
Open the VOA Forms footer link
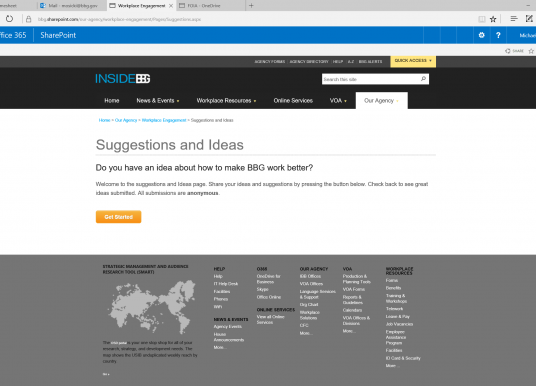[x=354, y=289]
